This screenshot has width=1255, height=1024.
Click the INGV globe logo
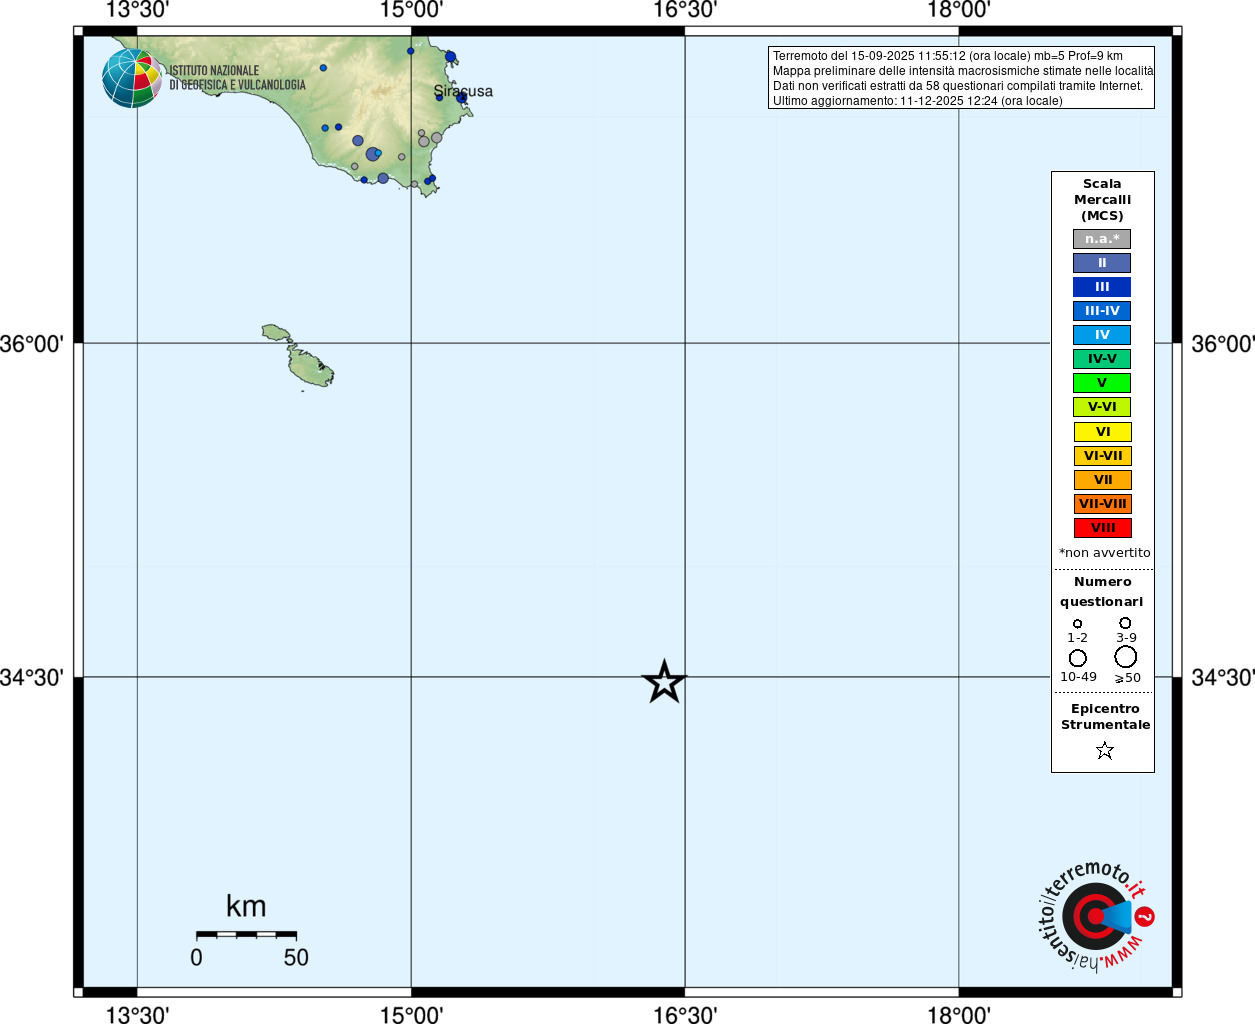(x=132, y=78)
